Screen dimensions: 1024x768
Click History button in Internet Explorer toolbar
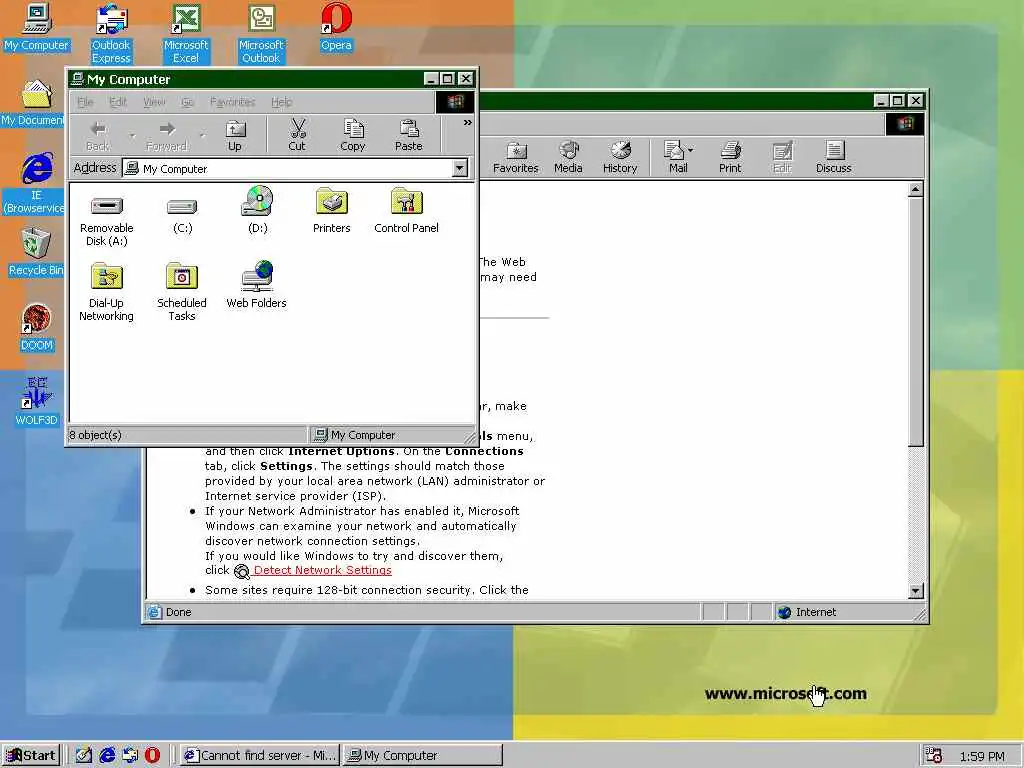tap(620, 158)
